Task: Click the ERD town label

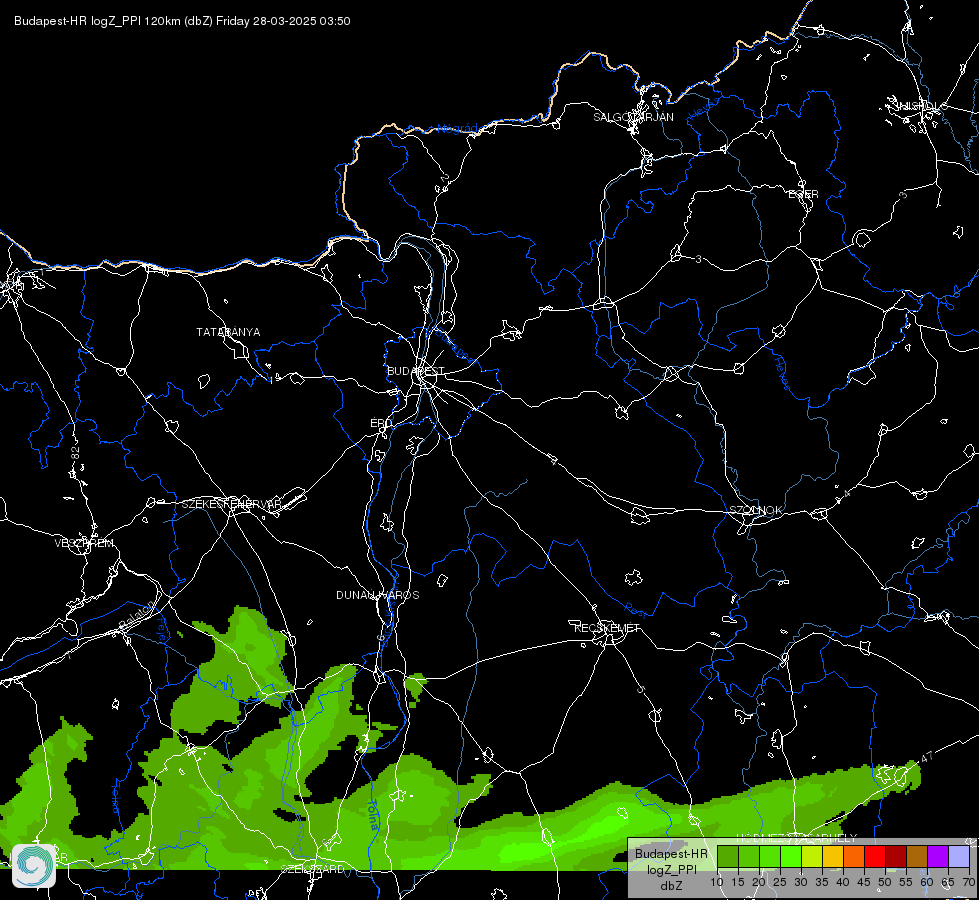Action: tap(381, 423)
